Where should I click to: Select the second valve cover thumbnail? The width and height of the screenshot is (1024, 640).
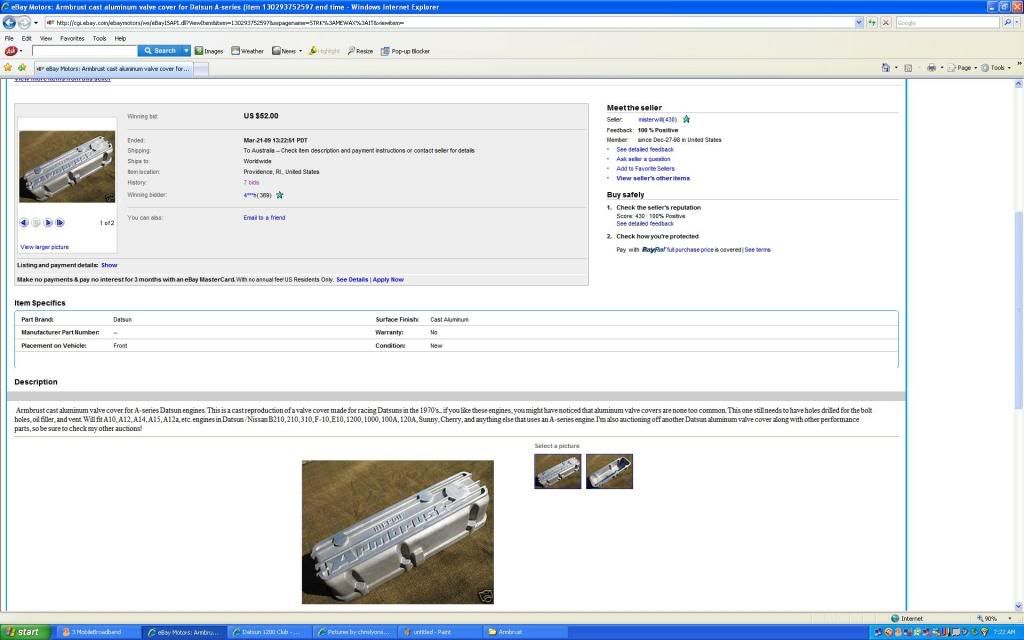click(609, 471)
